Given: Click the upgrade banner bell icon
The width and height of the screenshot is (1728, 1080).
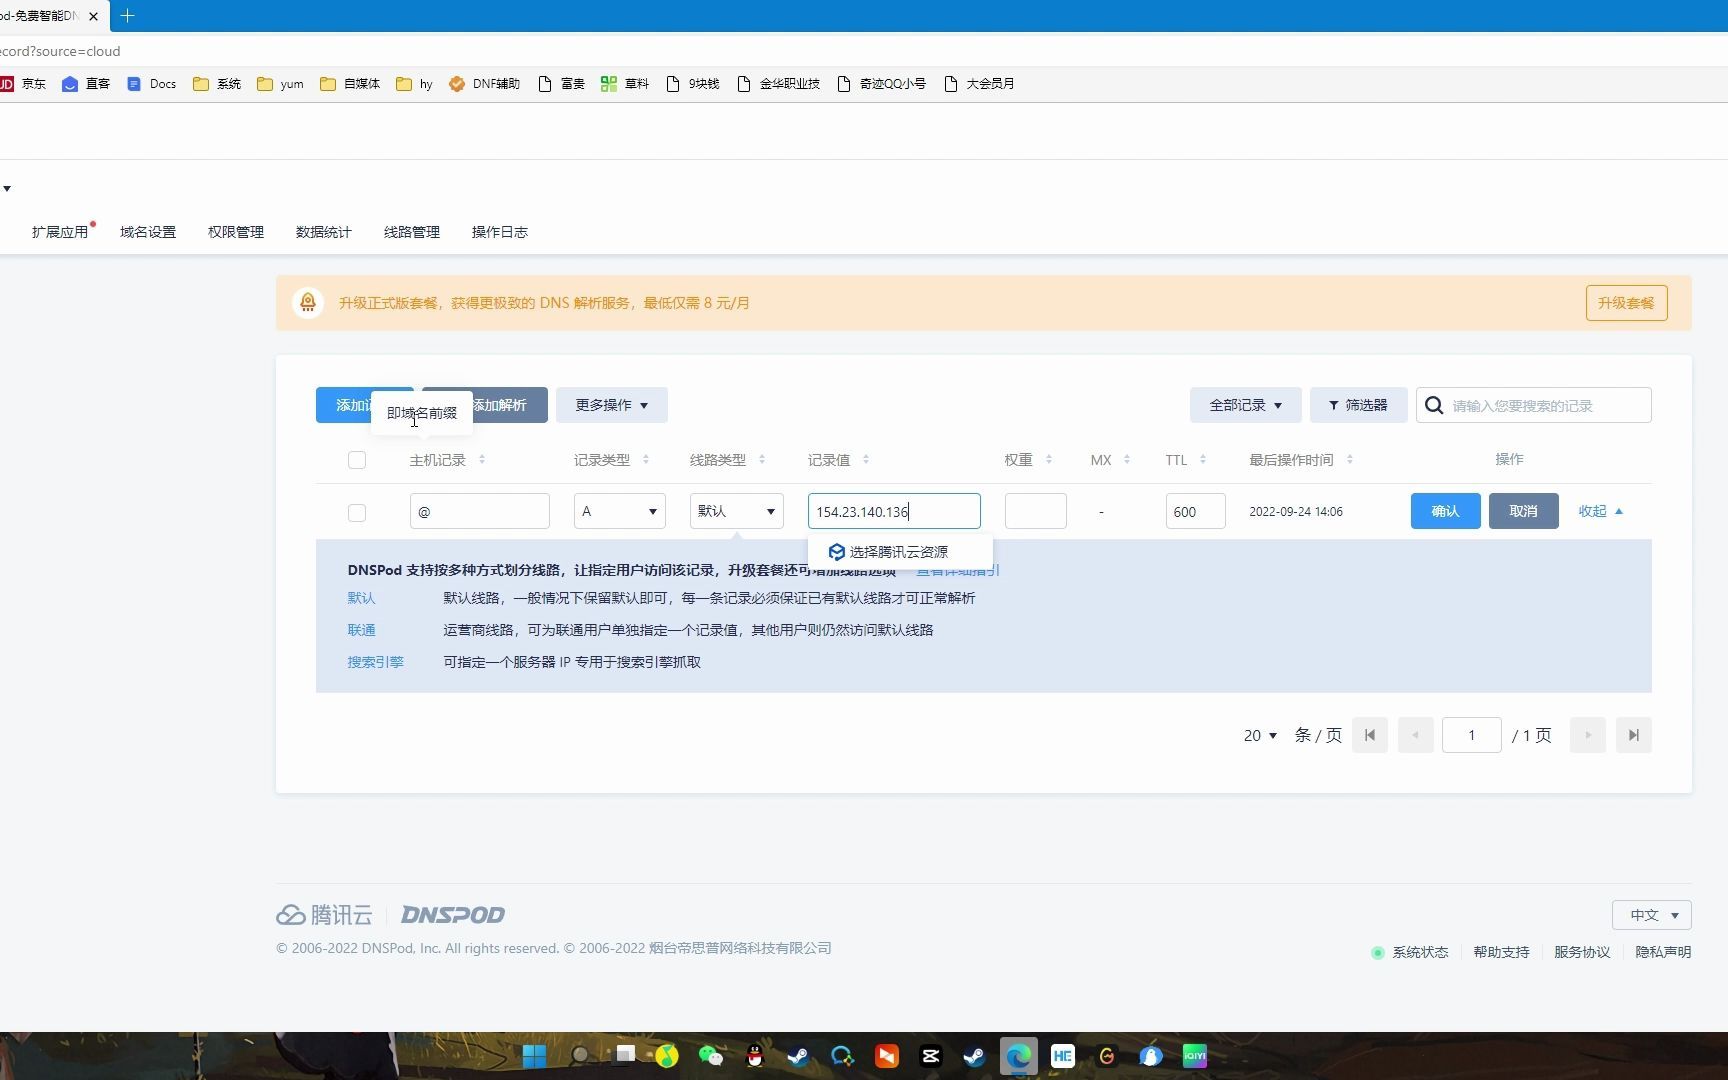Looking at the screenshot, I should click(x=308, y=303).
